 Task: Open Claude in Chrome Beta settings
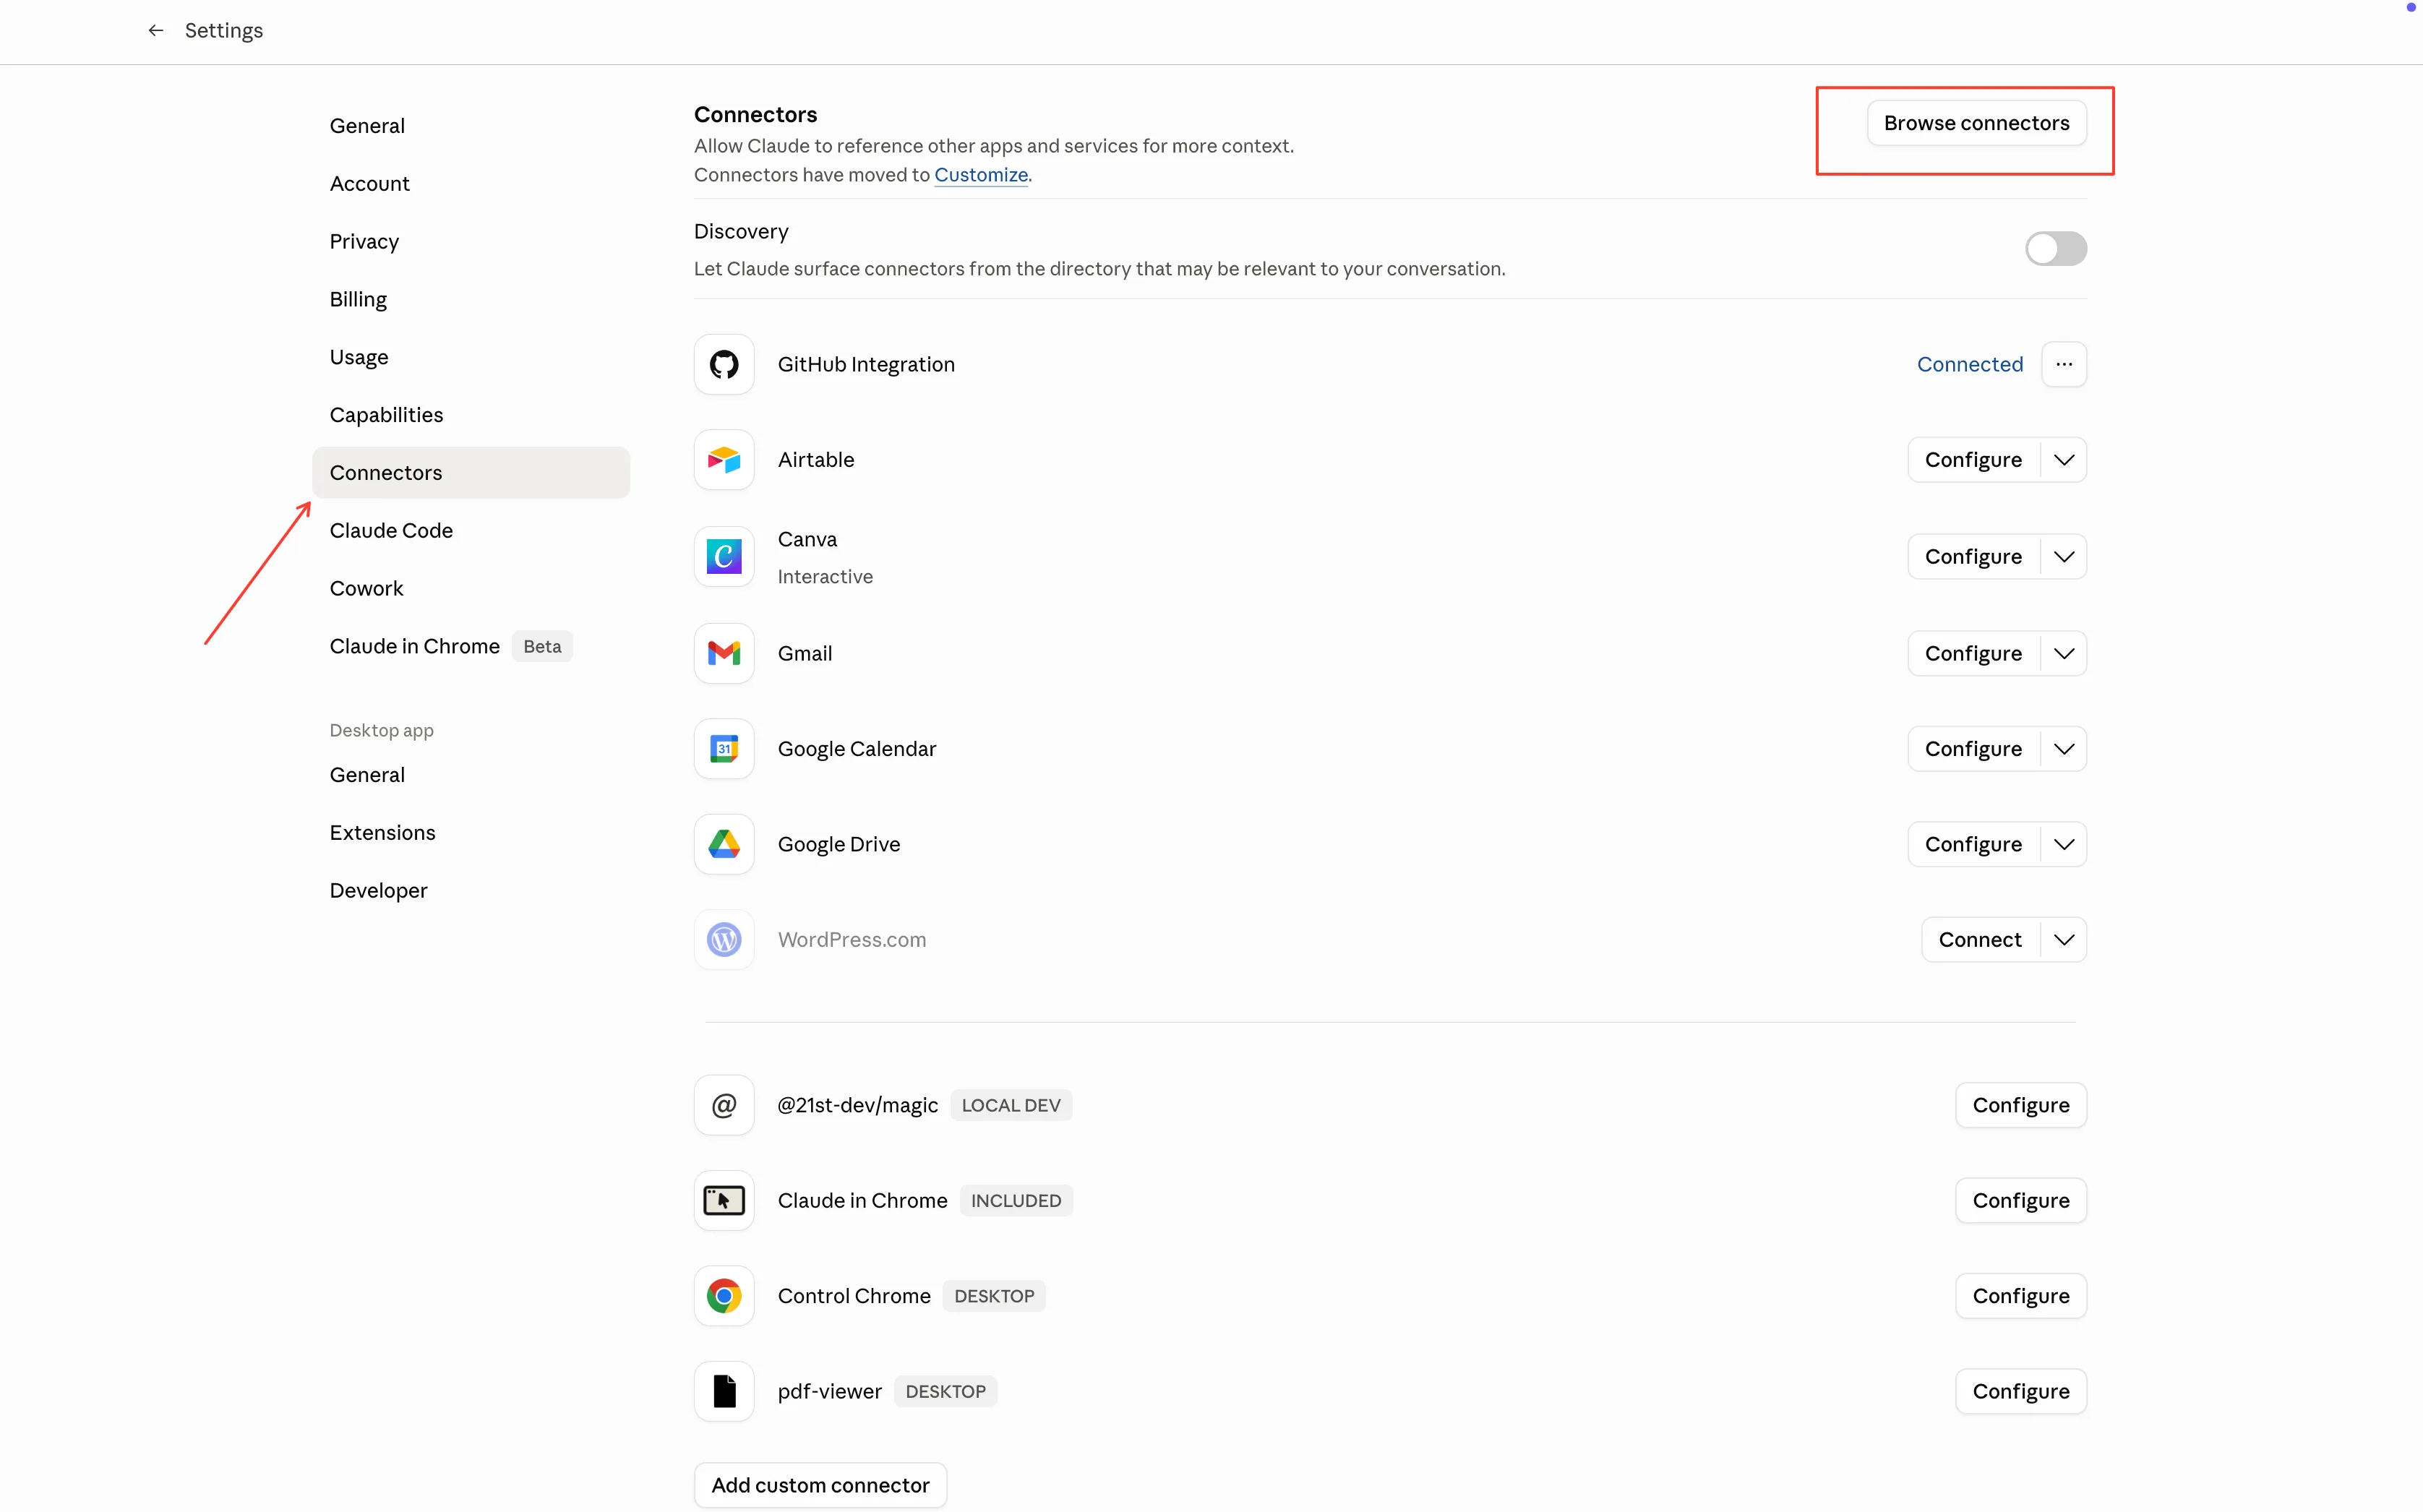pyautogui.click(x=471, y=646)
